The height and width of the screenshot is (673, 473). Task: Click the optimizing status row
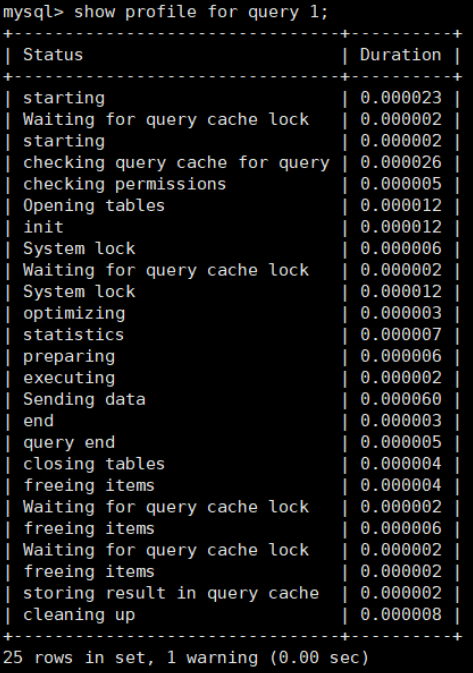[x=232, y=313]
